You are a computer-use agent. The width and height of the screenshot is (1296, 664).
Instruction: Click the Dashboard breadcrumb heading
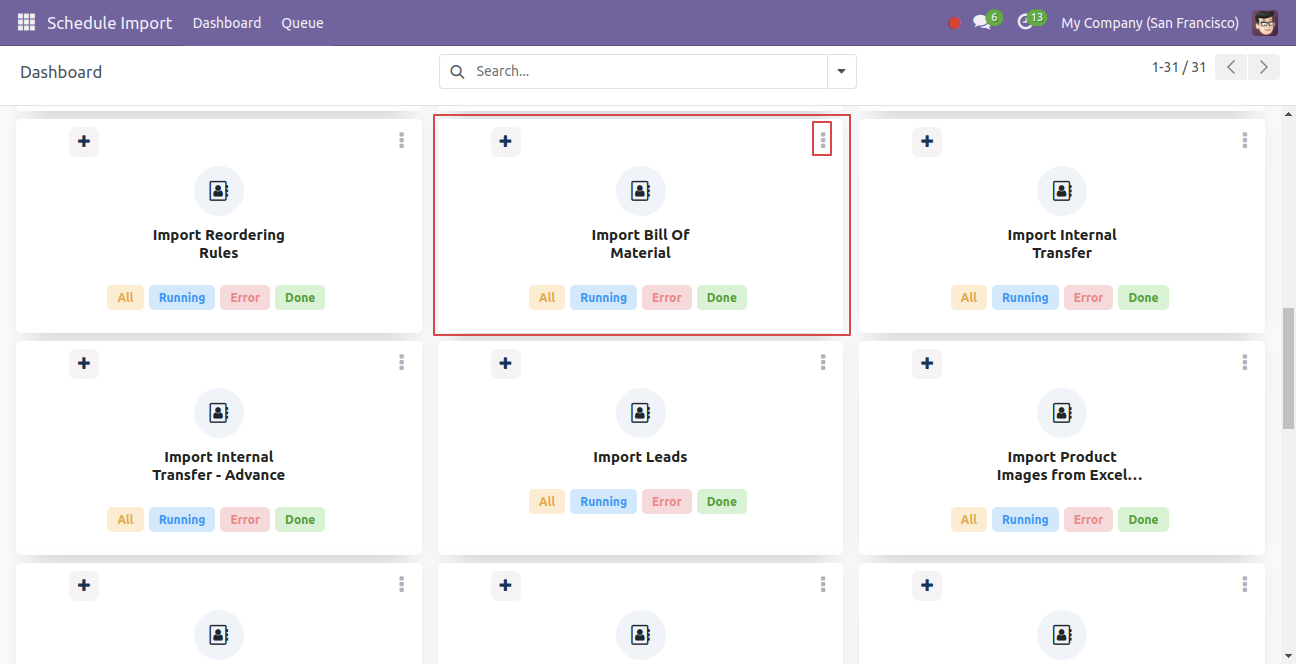tap(61, 72)
